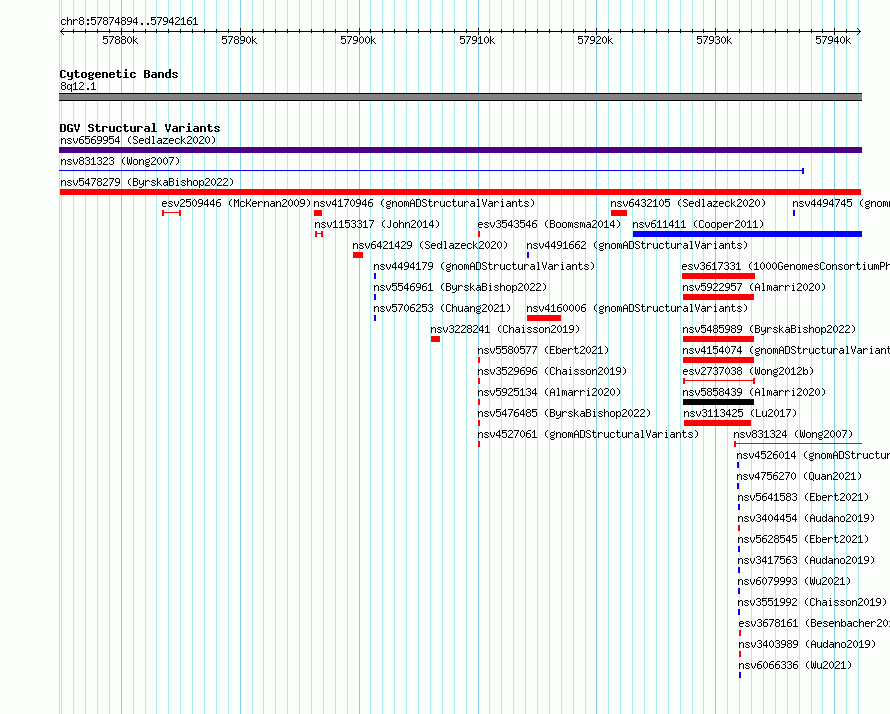This screenshot has height=714, width=890.
Task: Open nsv611411 (Cooper2011) variant label
Action: (698, 224)
